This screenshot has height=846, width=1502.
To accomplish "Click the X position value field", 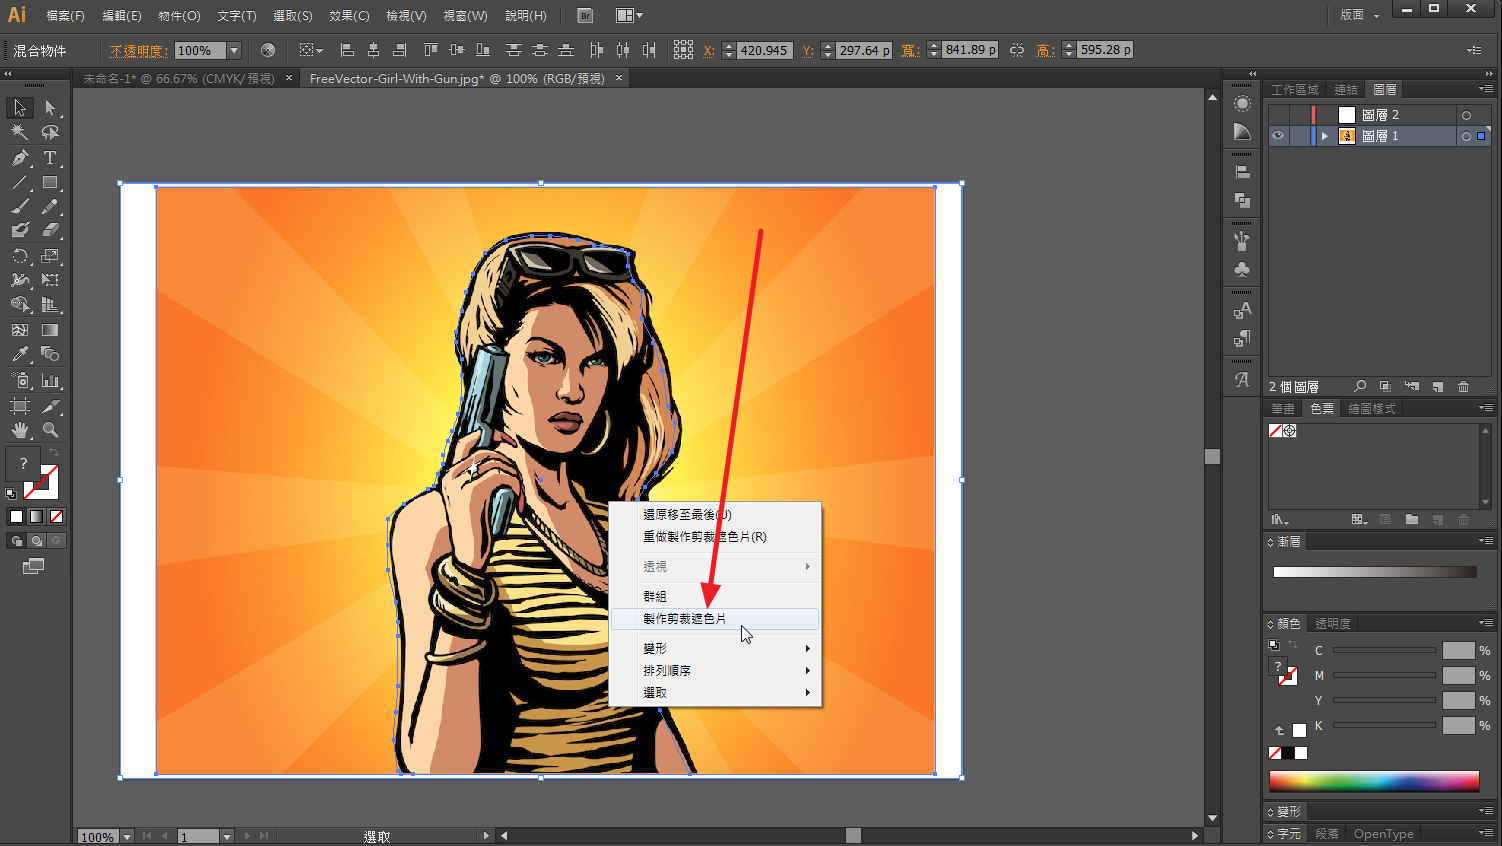I will pos(765,50).
